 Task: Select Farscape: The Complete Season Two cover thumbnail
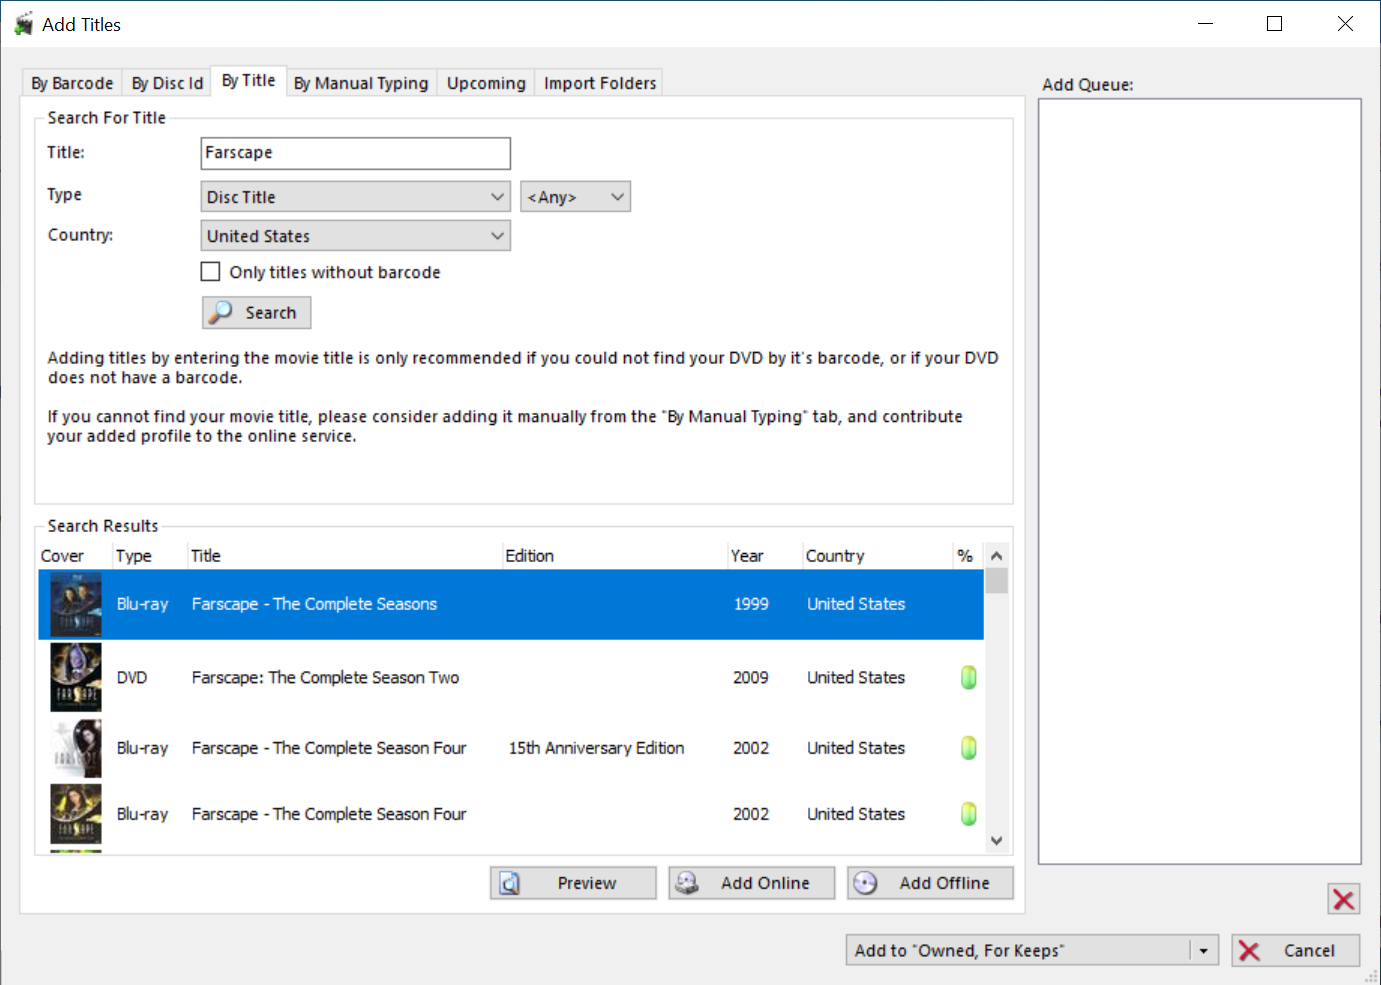tap(76, 677)
